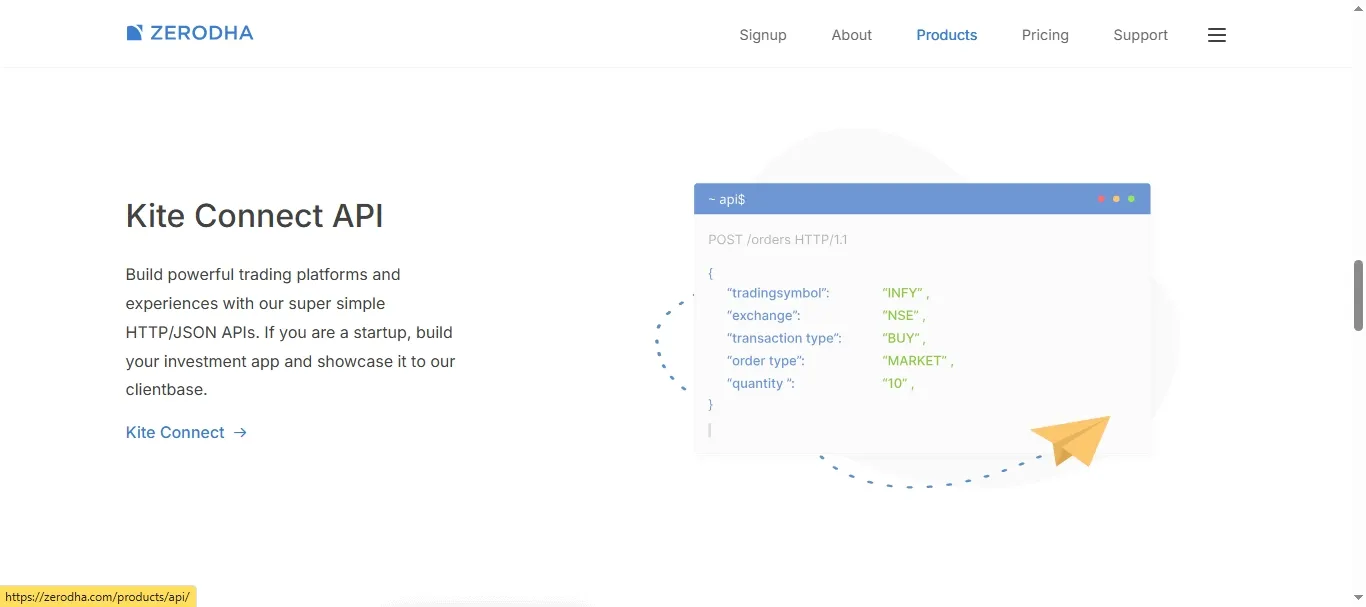The image size is (1366, 607).
Task: Click the "POST /orders HTTP/1.1" line
Action: [x=778, y=240]
